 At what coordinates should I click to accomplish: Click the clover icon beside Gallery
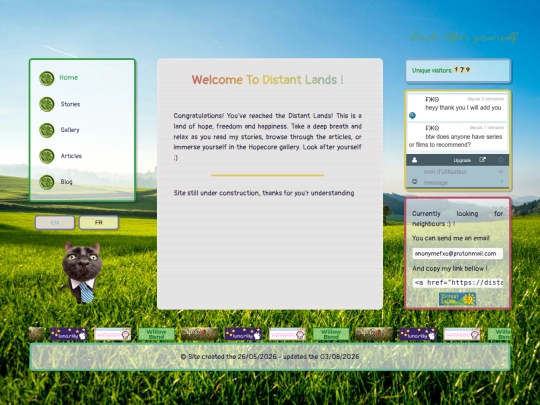point(46,130)
